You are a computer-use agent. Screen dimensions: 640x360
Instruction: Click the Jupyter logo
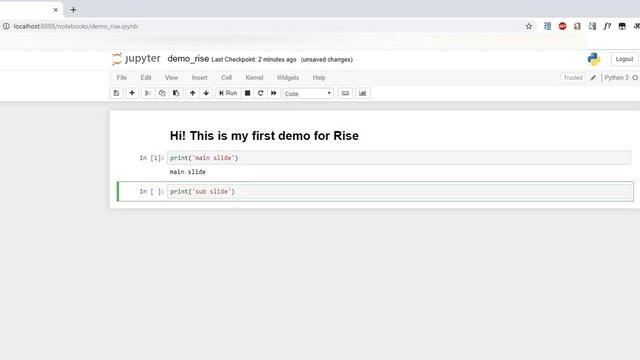click(x=136, y=59)
